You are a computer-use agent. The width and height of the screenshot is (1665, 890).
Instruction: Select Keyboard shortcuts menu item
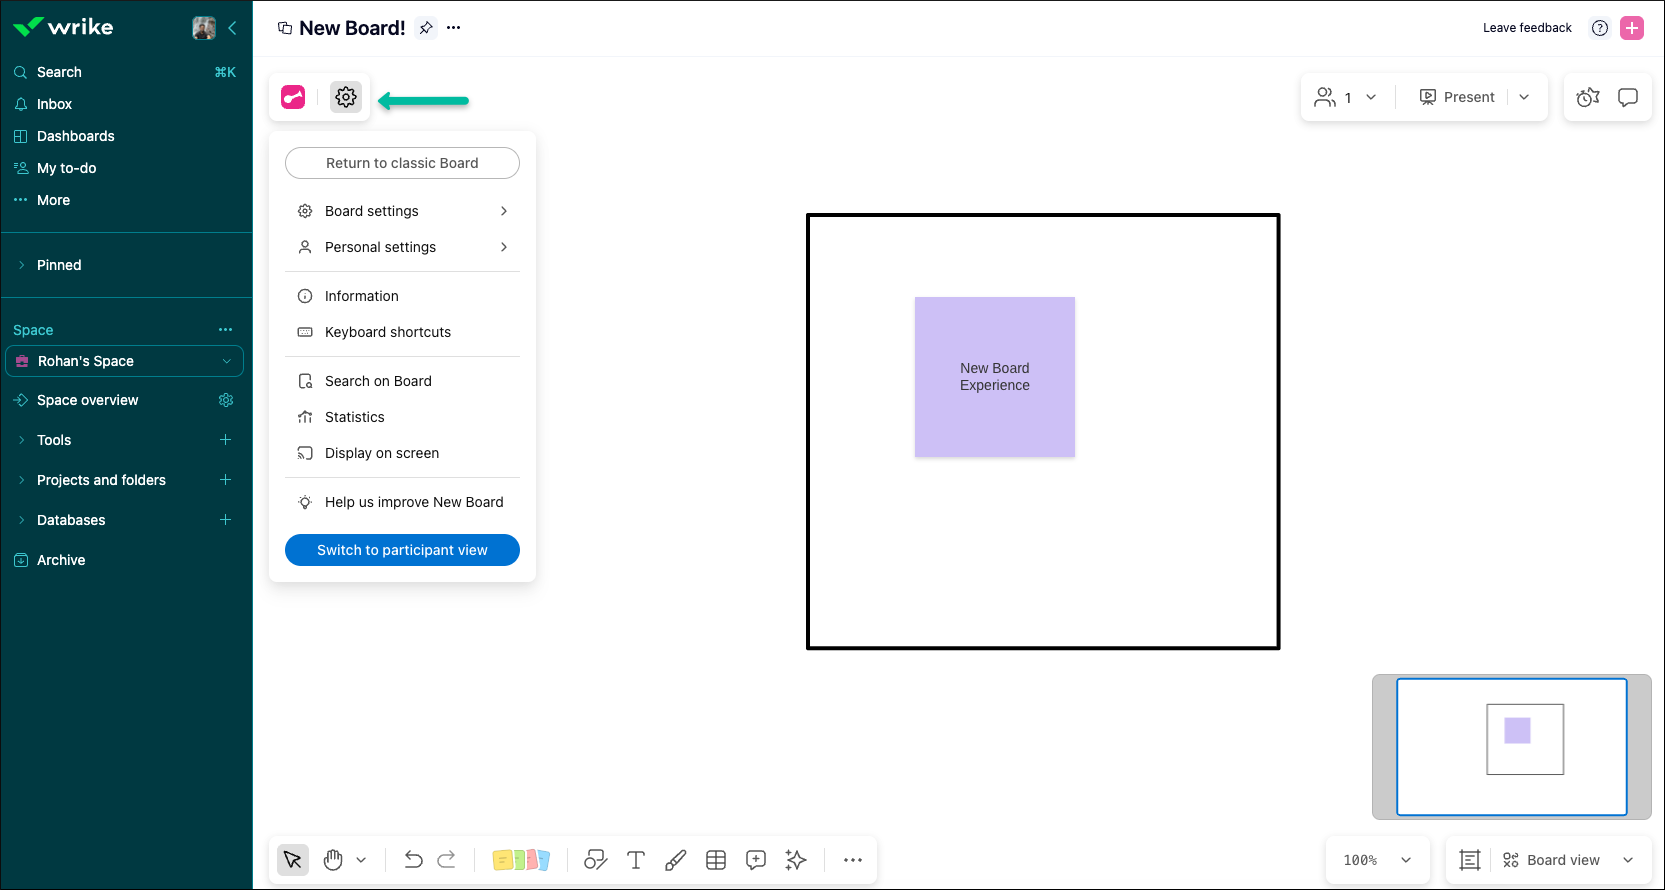[388, 332]
